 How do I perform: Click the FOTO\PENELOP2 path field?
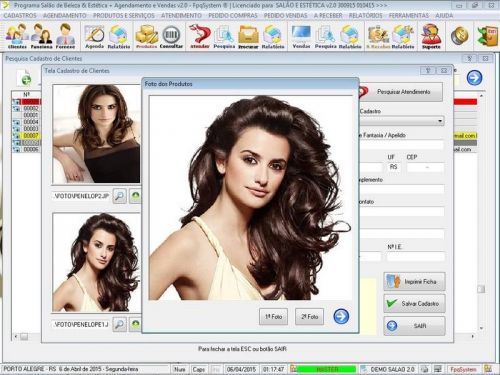pos(81,196)
